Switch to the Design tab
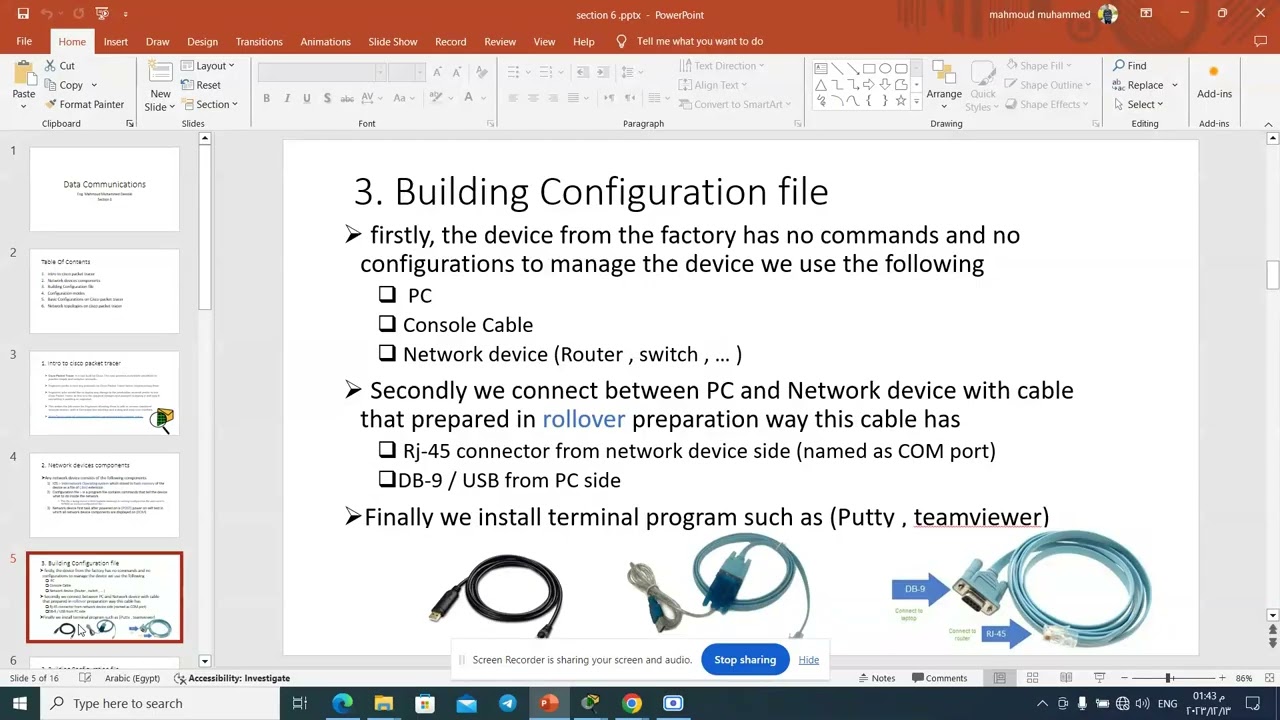This screenshot has width=1280, height=720. [202, 41]
